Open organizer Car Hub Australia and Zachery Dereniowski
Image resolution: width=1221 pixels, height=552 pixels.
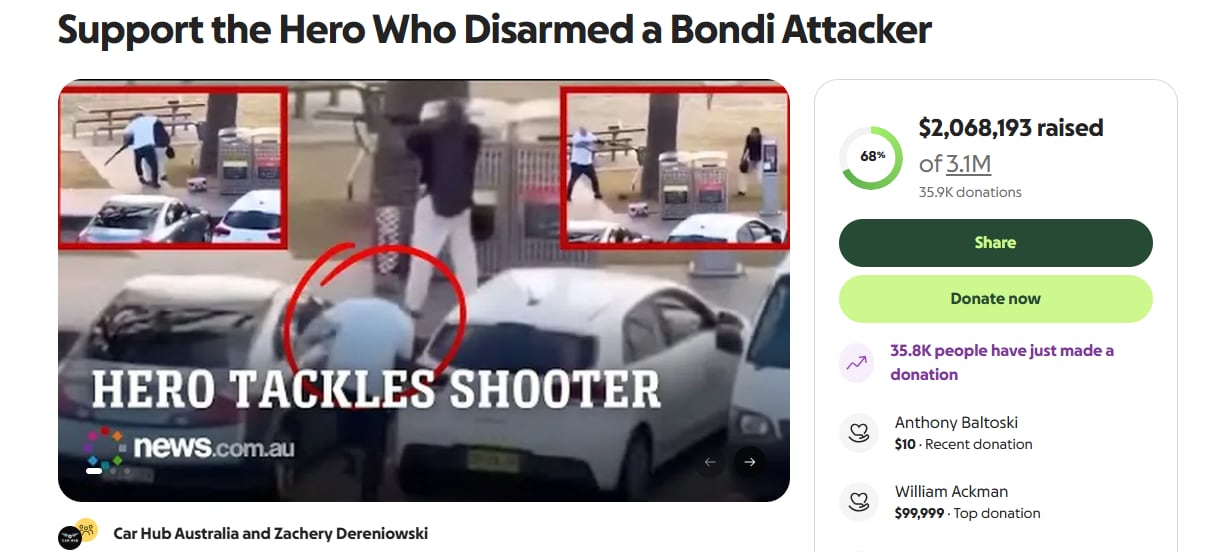pos(271,533)
